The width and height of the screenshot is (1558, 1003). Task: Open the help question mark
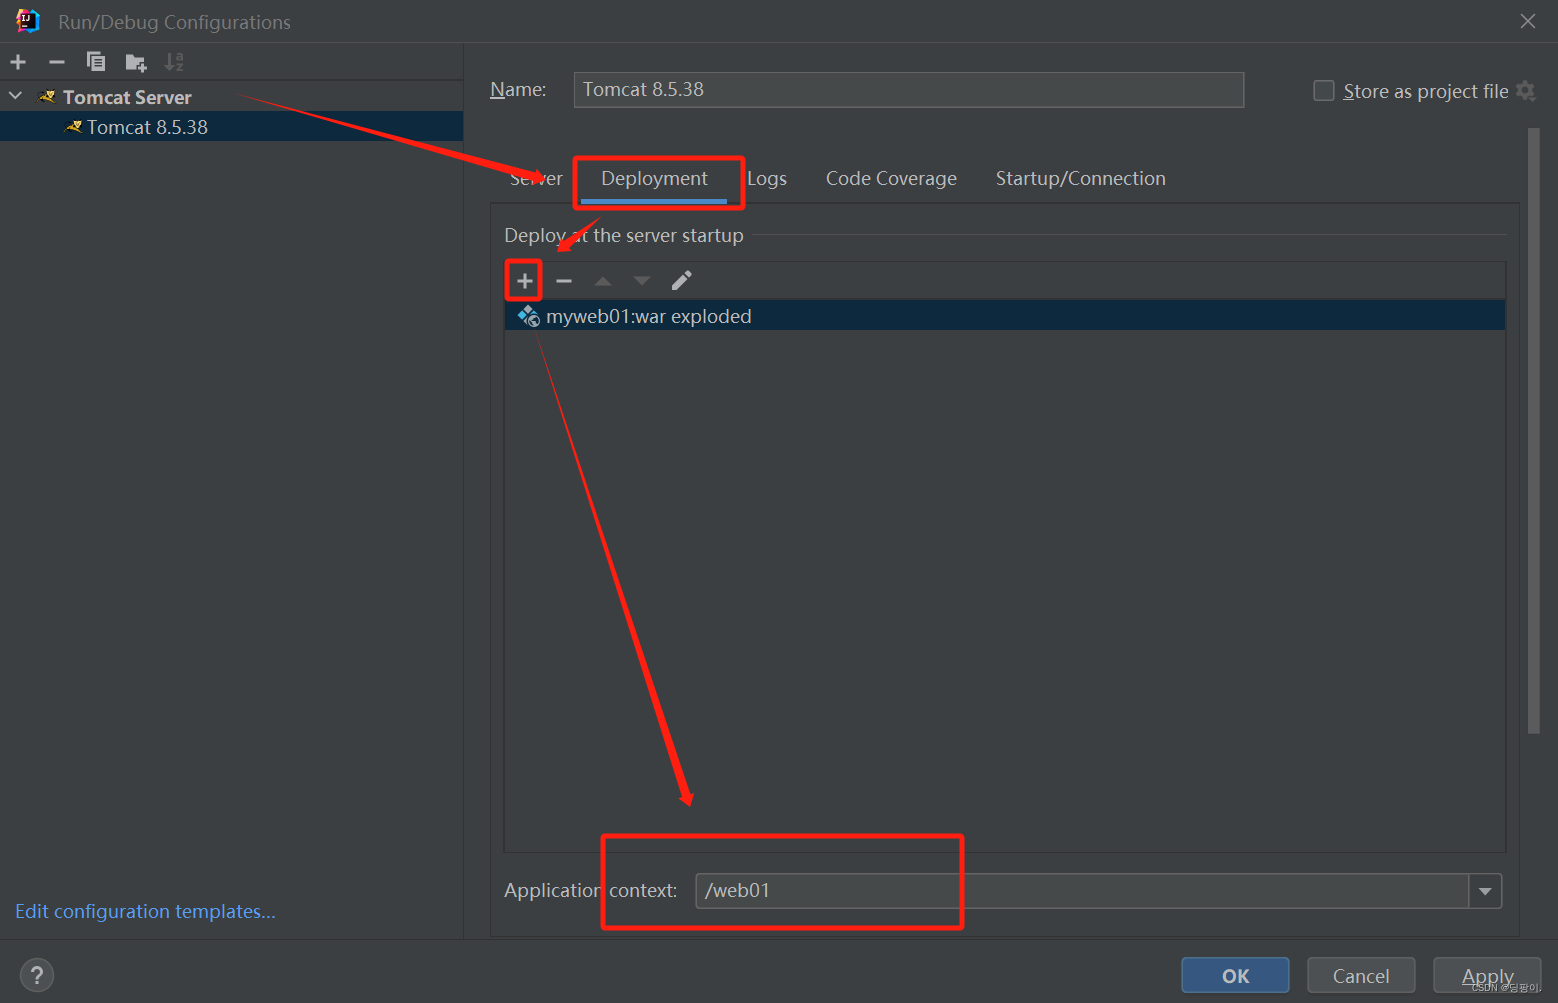[x=37, y=975]
